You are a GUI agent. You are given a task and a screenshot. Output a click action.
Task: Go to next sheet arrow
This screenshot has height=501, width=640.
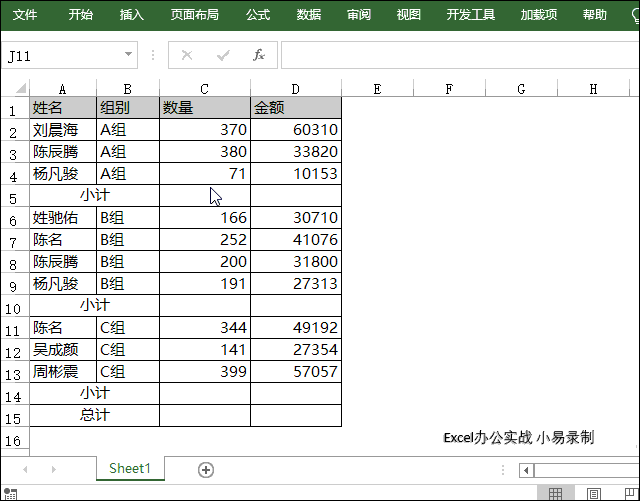(x=54, y=470)
